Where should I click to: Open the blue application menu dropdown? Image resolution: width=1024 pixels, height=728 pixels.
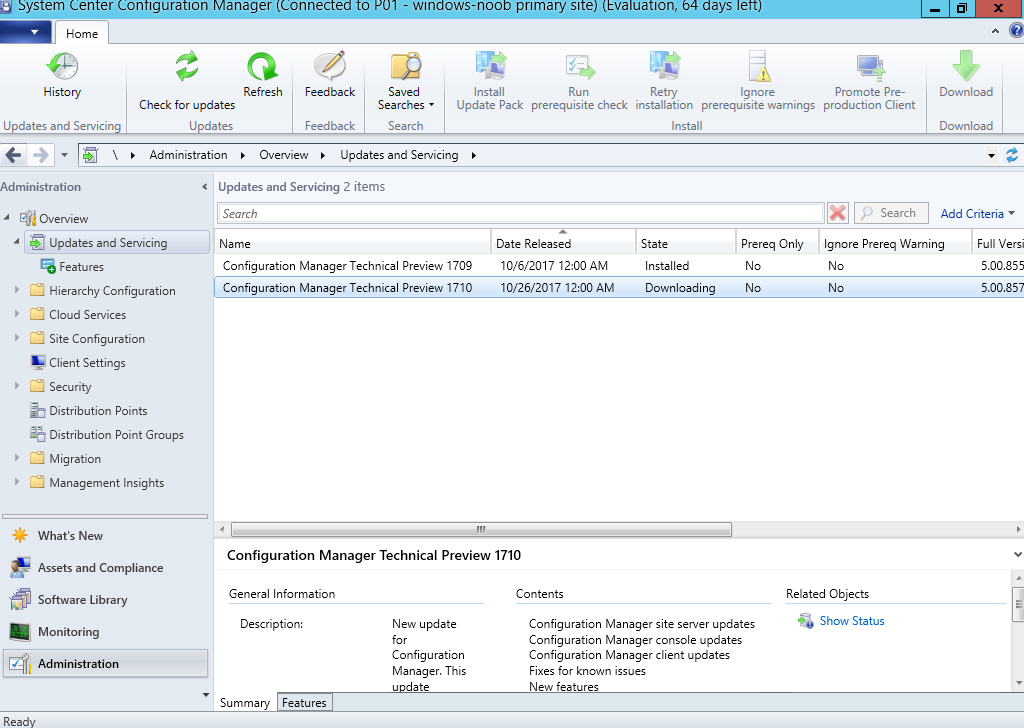click(x=26, y=31)
